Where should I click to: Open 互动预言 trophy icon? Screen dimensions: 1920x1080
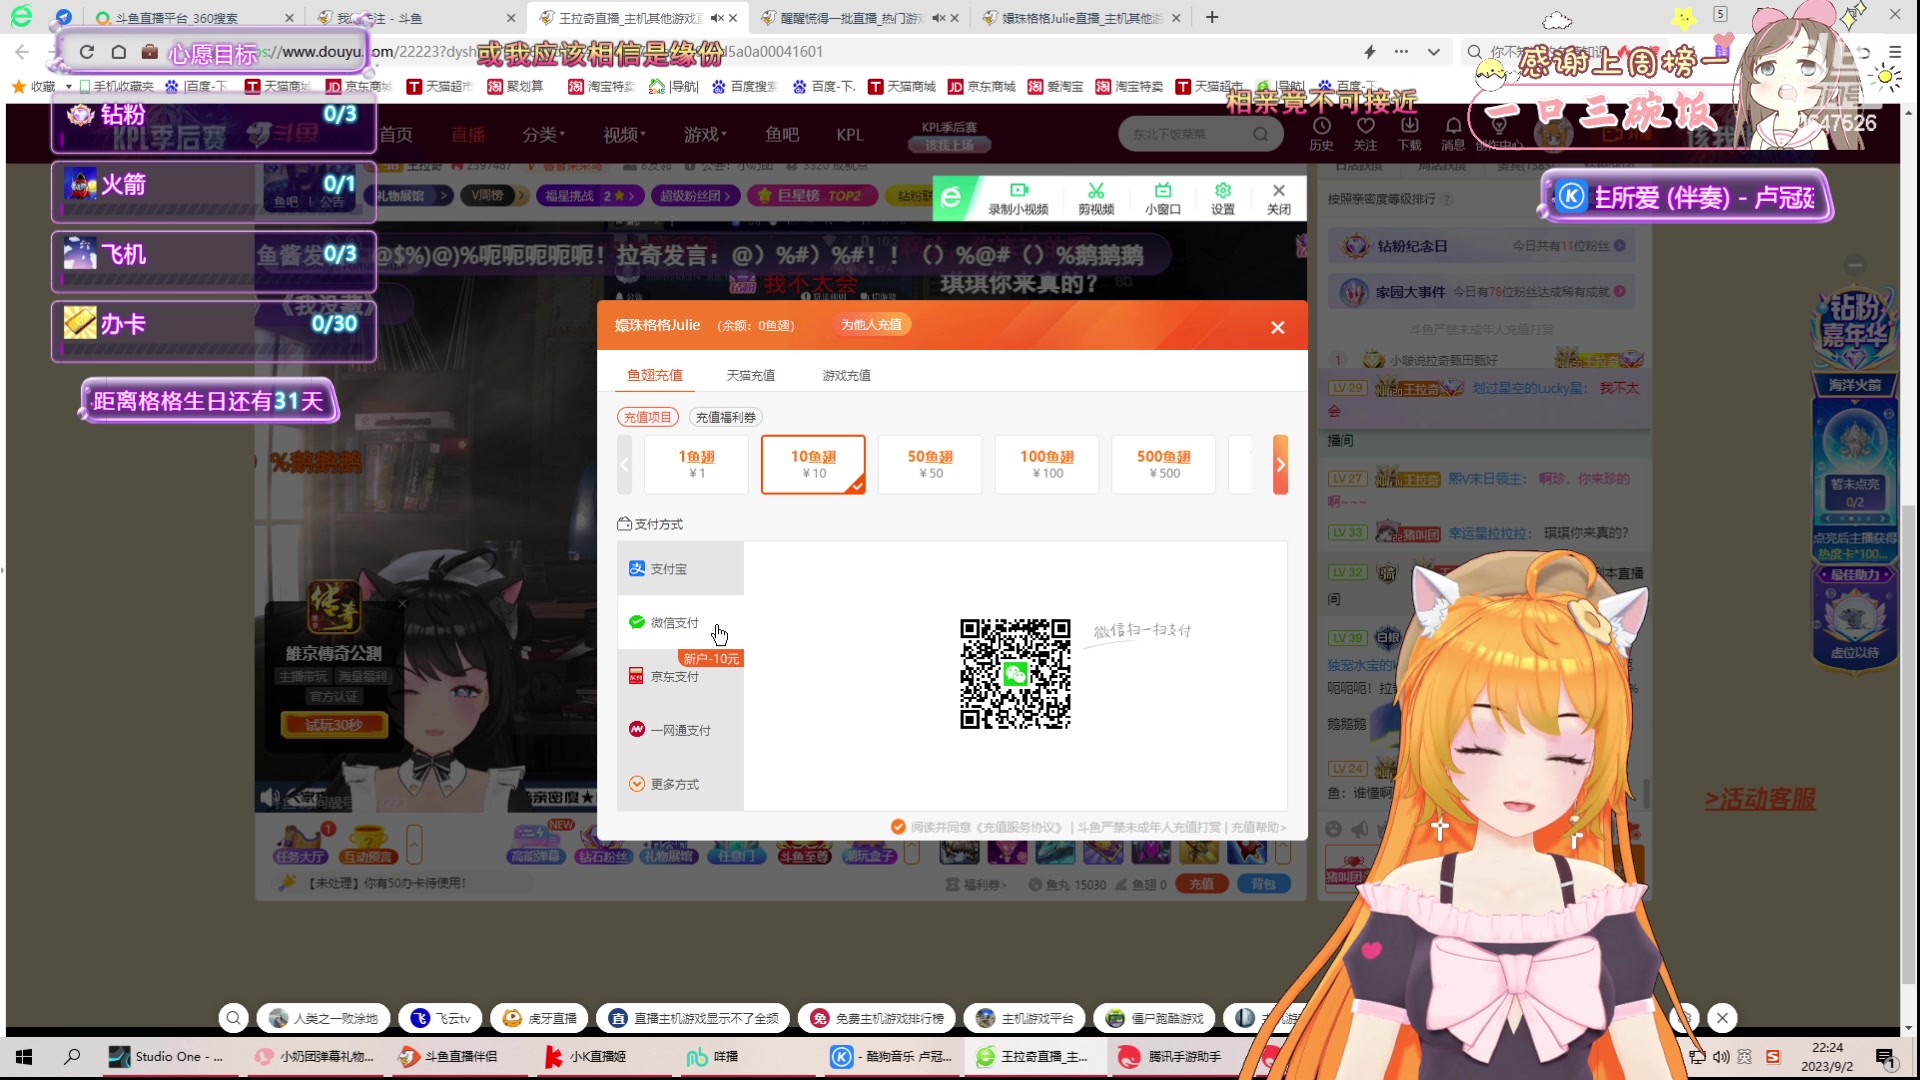(368, 845)
